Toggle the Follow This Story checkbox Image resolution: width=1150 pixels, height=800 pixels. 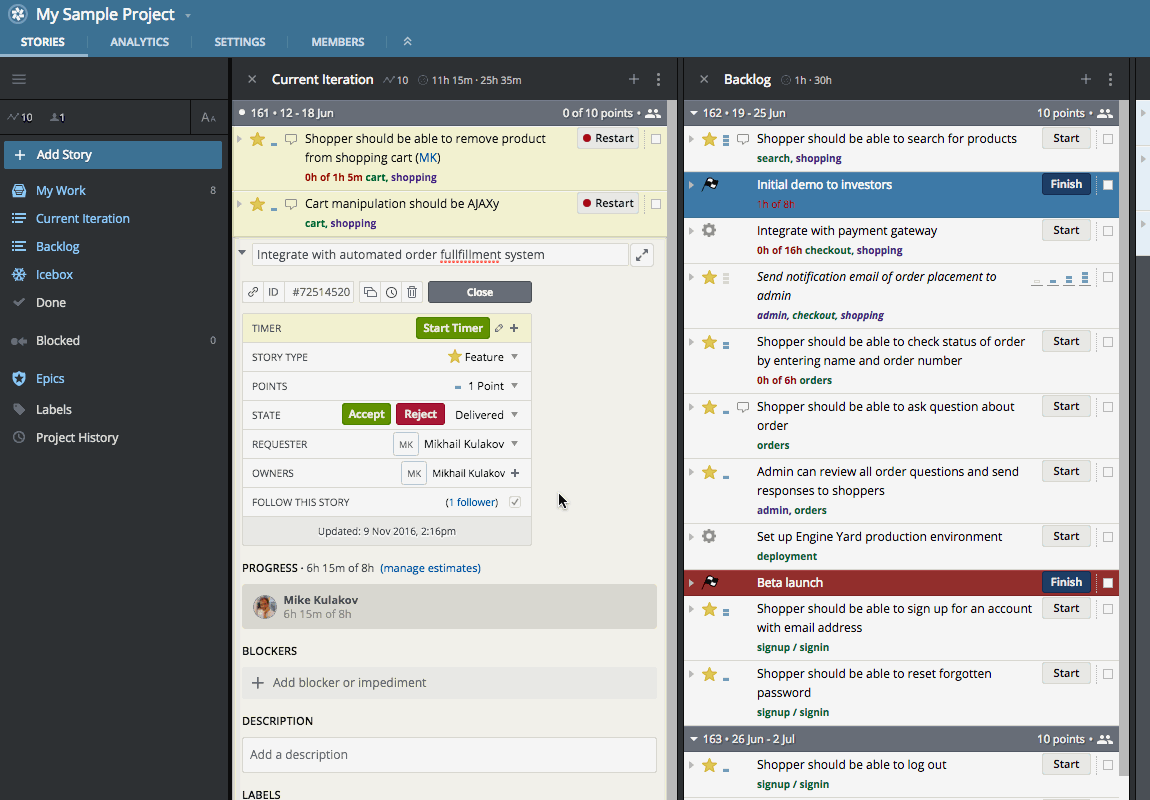[515, 502]
